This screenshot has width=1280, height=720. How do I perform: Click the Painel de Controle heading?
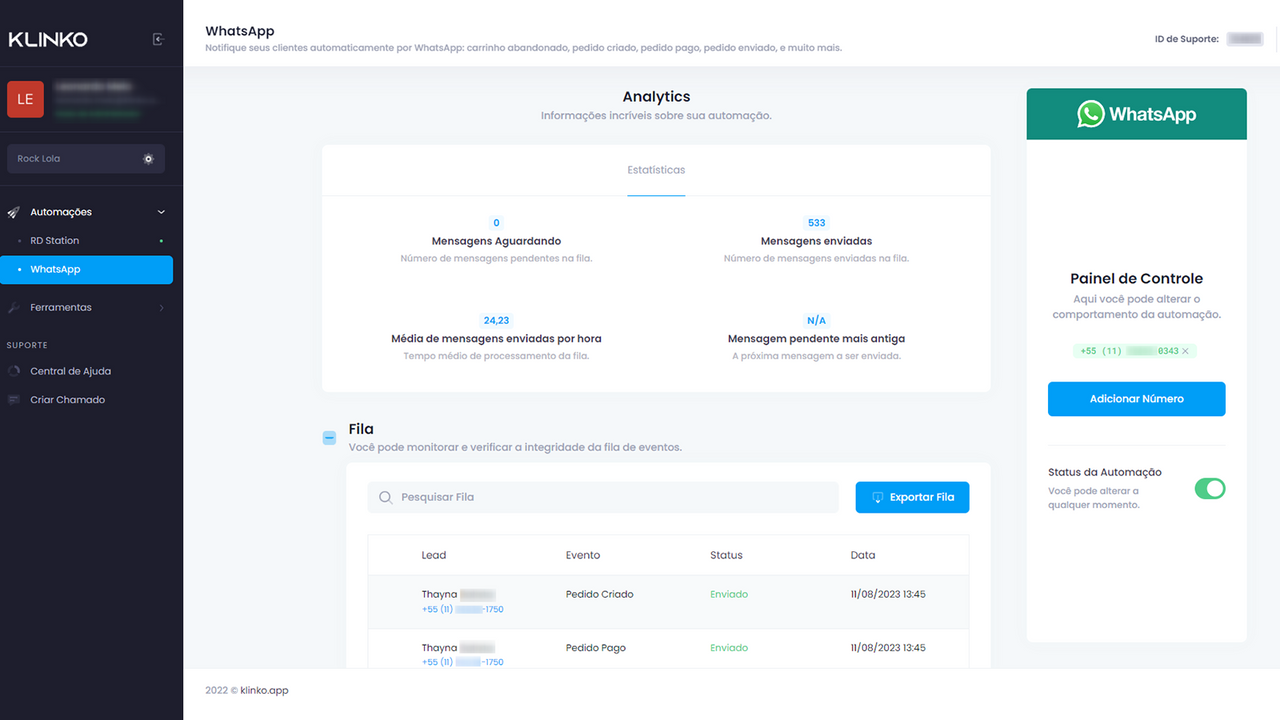tap(1136, 279)
